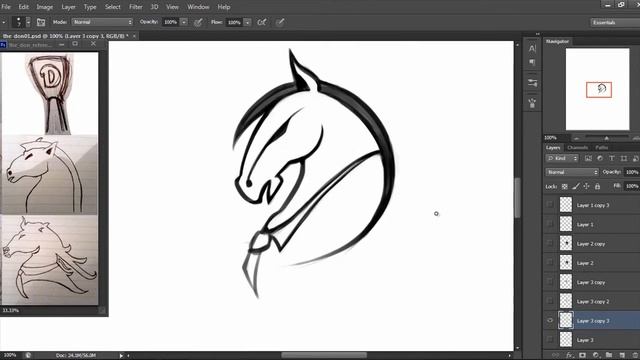
Task: Open the painting Mode dropdown
Action: click(102, 22)
